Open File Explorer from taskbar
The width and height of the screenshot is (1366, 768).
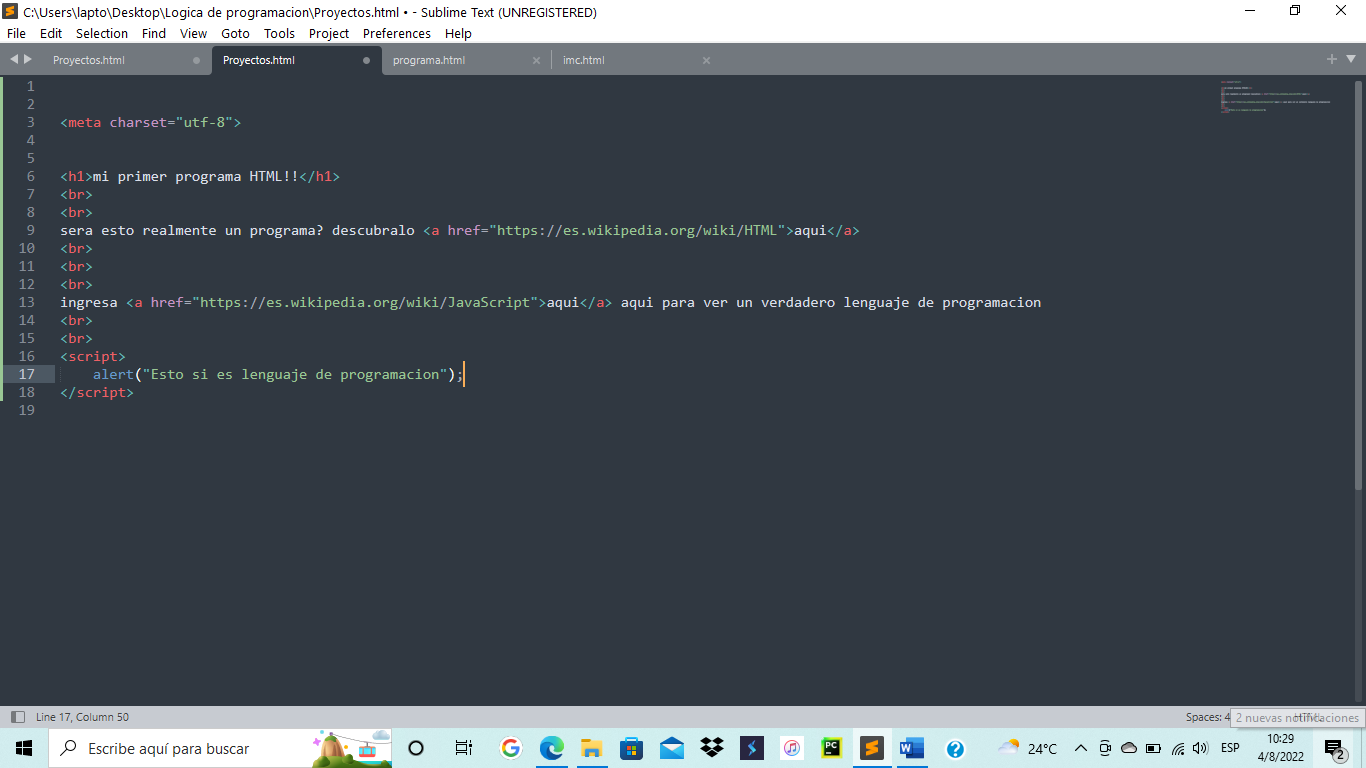[591, 748]
